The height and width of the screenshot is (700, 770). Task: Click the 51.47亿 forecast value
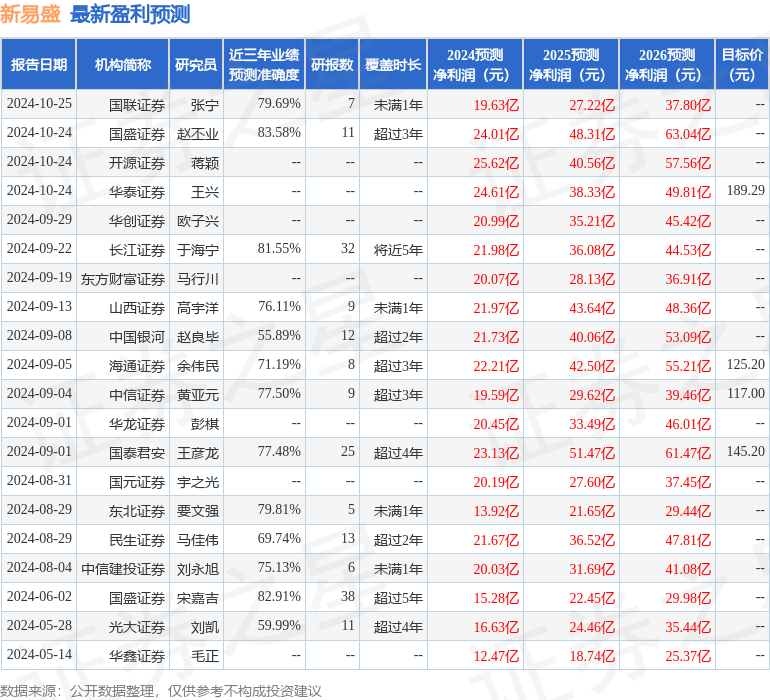(x=592, y=453)
